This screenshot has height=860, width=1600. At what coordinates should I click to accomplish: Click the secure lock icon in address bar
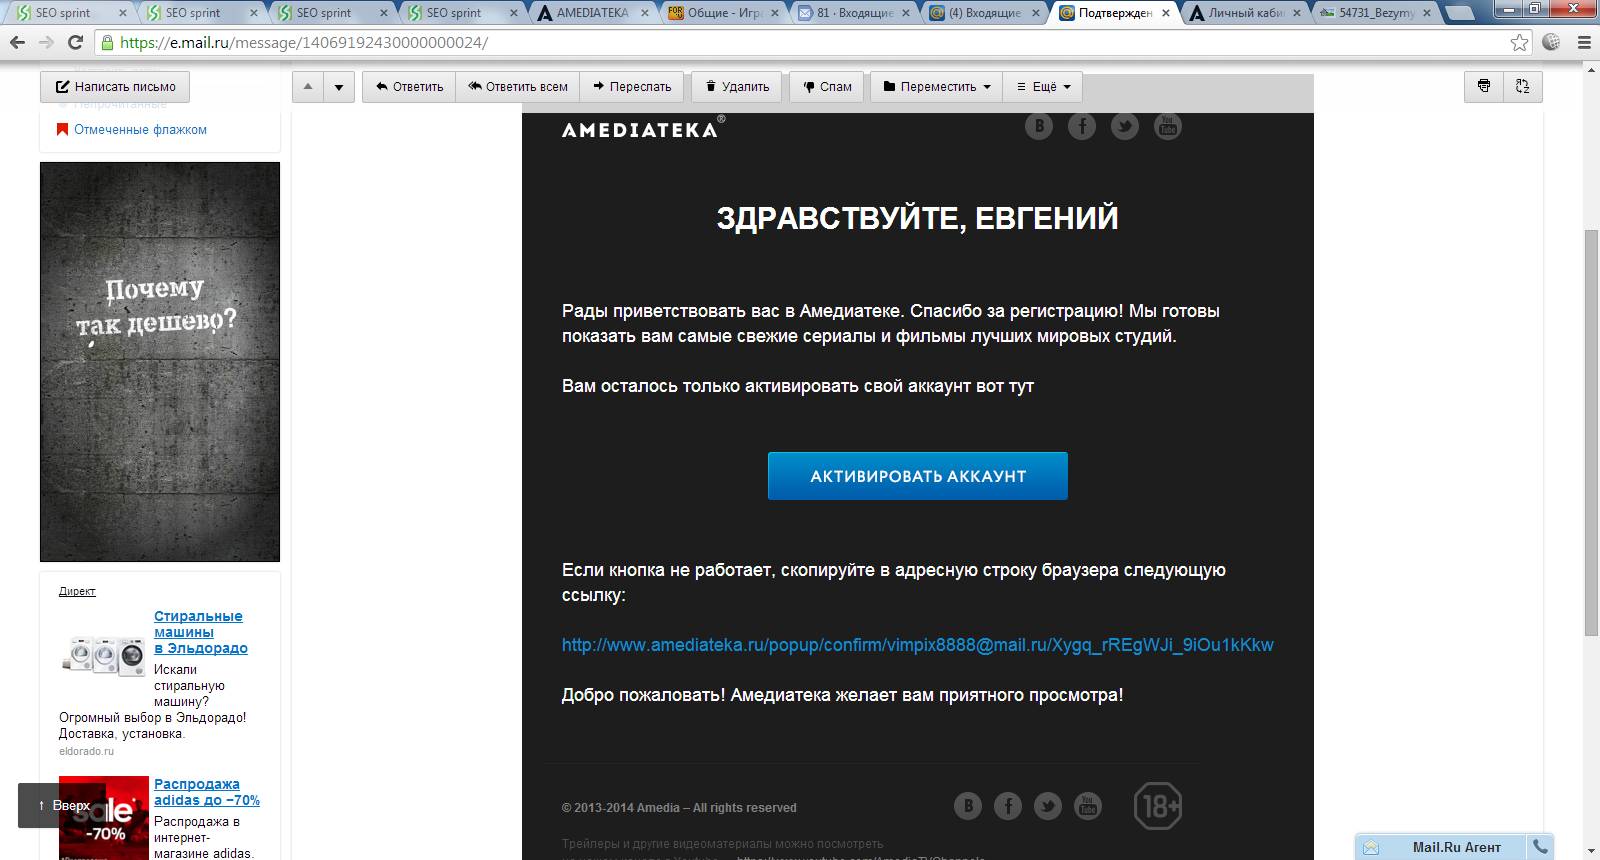click(x=108, y=43)
